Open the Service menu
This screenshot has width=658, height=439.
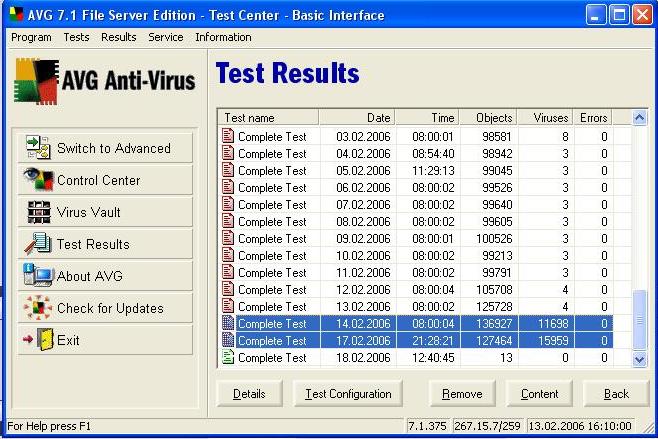tap(166, 37)
